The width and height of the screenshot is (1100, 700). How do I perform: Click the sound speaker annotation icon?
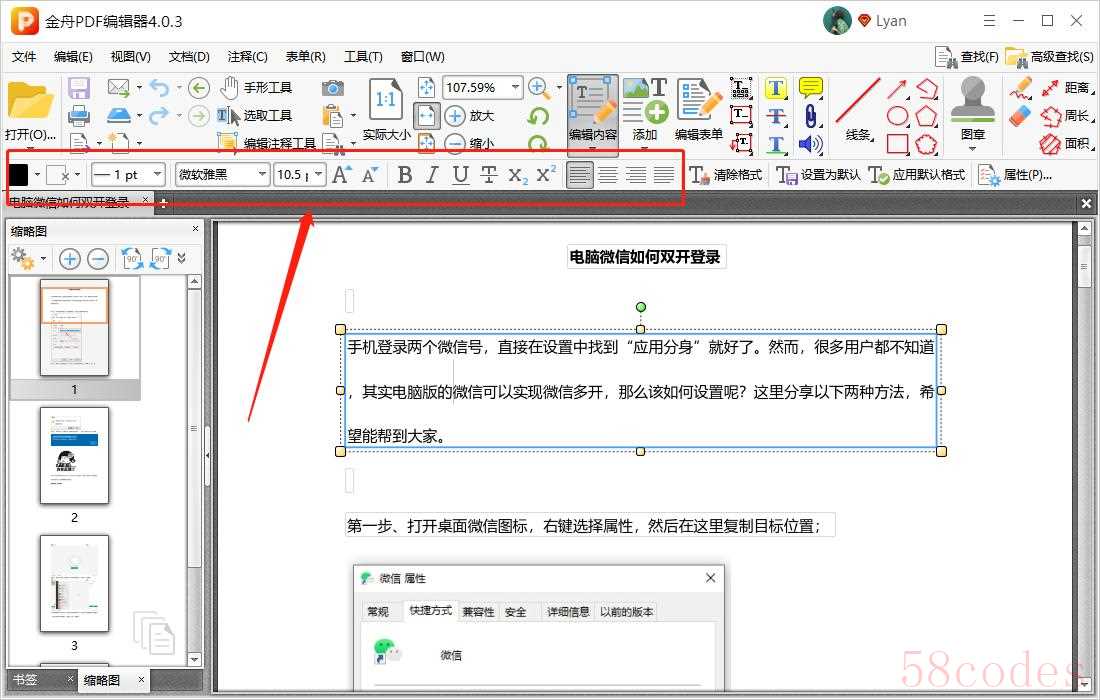810,144
